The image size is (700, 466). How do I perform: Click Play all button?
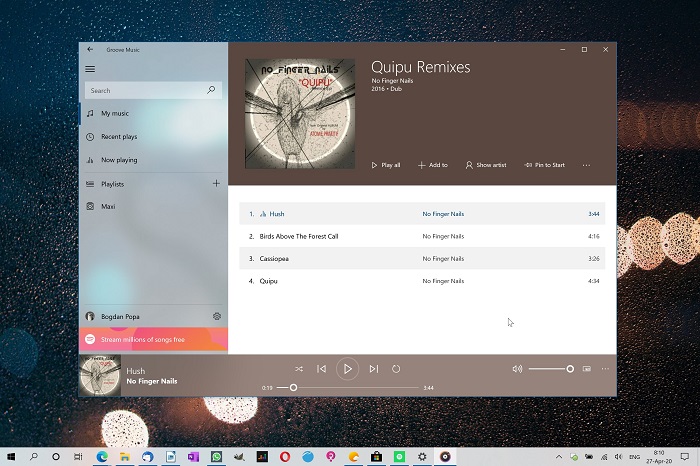pos(386,165)
